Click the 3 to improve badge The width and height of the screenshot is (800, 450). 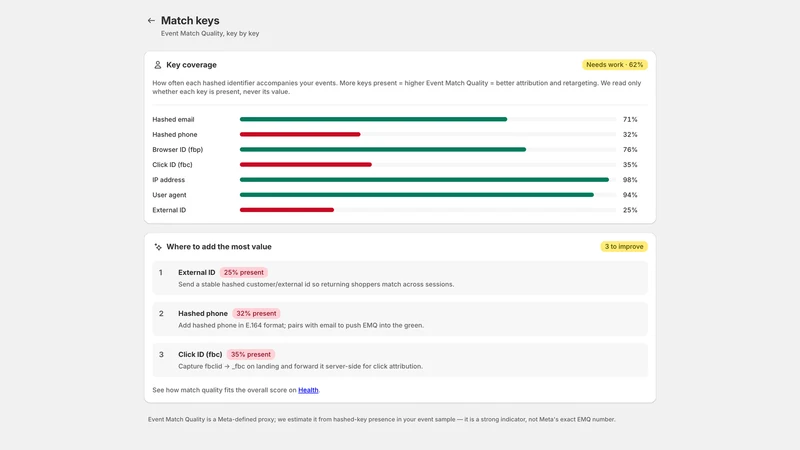[x=623, y=246]
